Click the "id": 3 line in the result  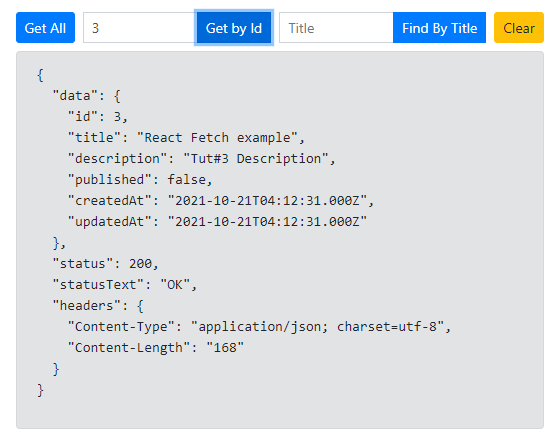coord(98,116)
